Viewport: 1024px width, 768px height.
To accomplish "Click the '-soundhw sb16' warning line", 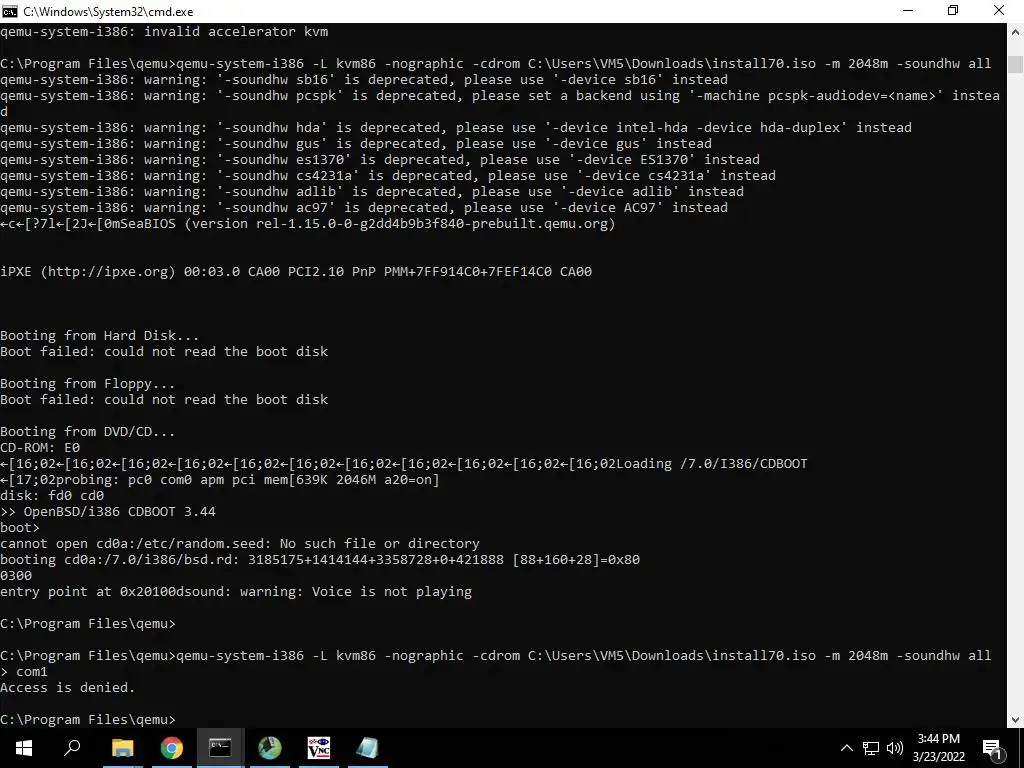I will pyautogui.click(x=364, y=79).
